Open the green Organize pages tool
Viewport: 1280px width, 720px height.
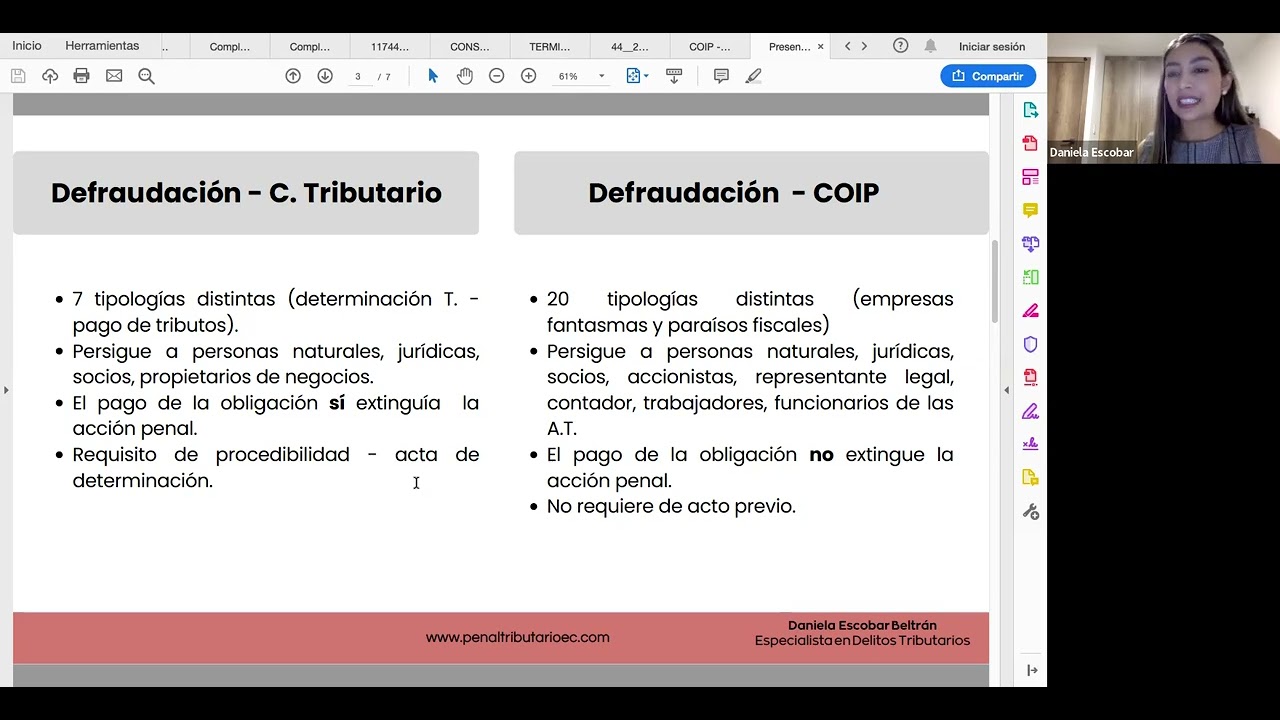(1031, 277)
